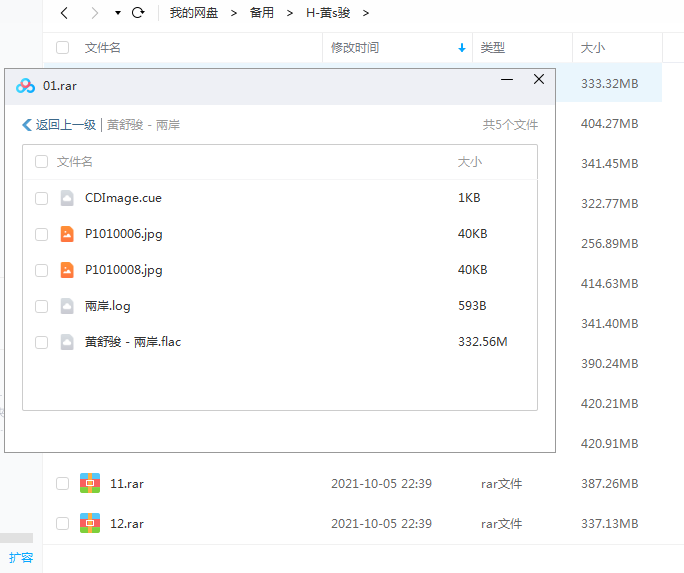Toggle select-all checkbox in archive preview header
Screen dimensions: 684x573
(41, 162)
